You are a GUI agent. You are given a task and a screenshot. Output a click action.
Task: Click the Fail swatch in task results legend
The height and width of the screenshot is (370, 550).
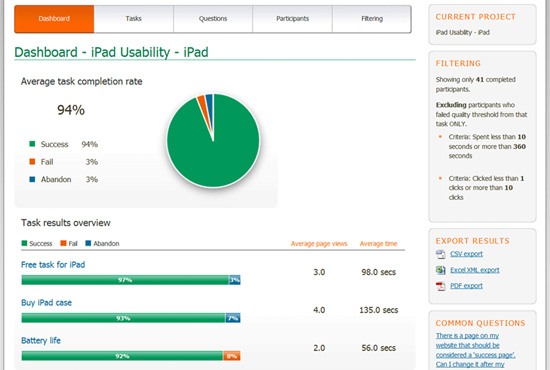[x=63, y=243]
